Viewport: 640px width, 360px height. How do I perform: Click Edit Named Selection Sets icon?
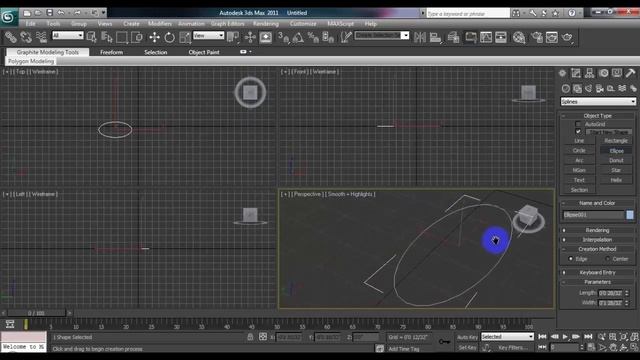point(346,38)
